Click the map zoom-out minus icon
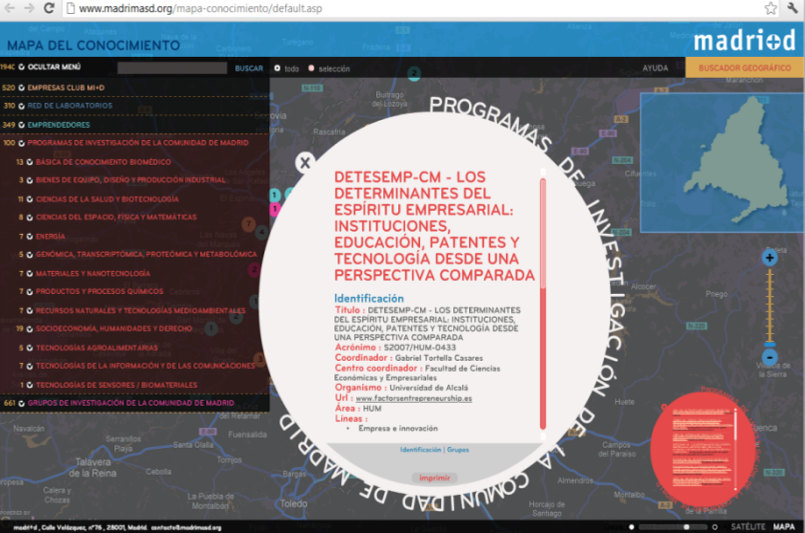The height and width of the screenshot is (533, 805). tap(769, 357)
